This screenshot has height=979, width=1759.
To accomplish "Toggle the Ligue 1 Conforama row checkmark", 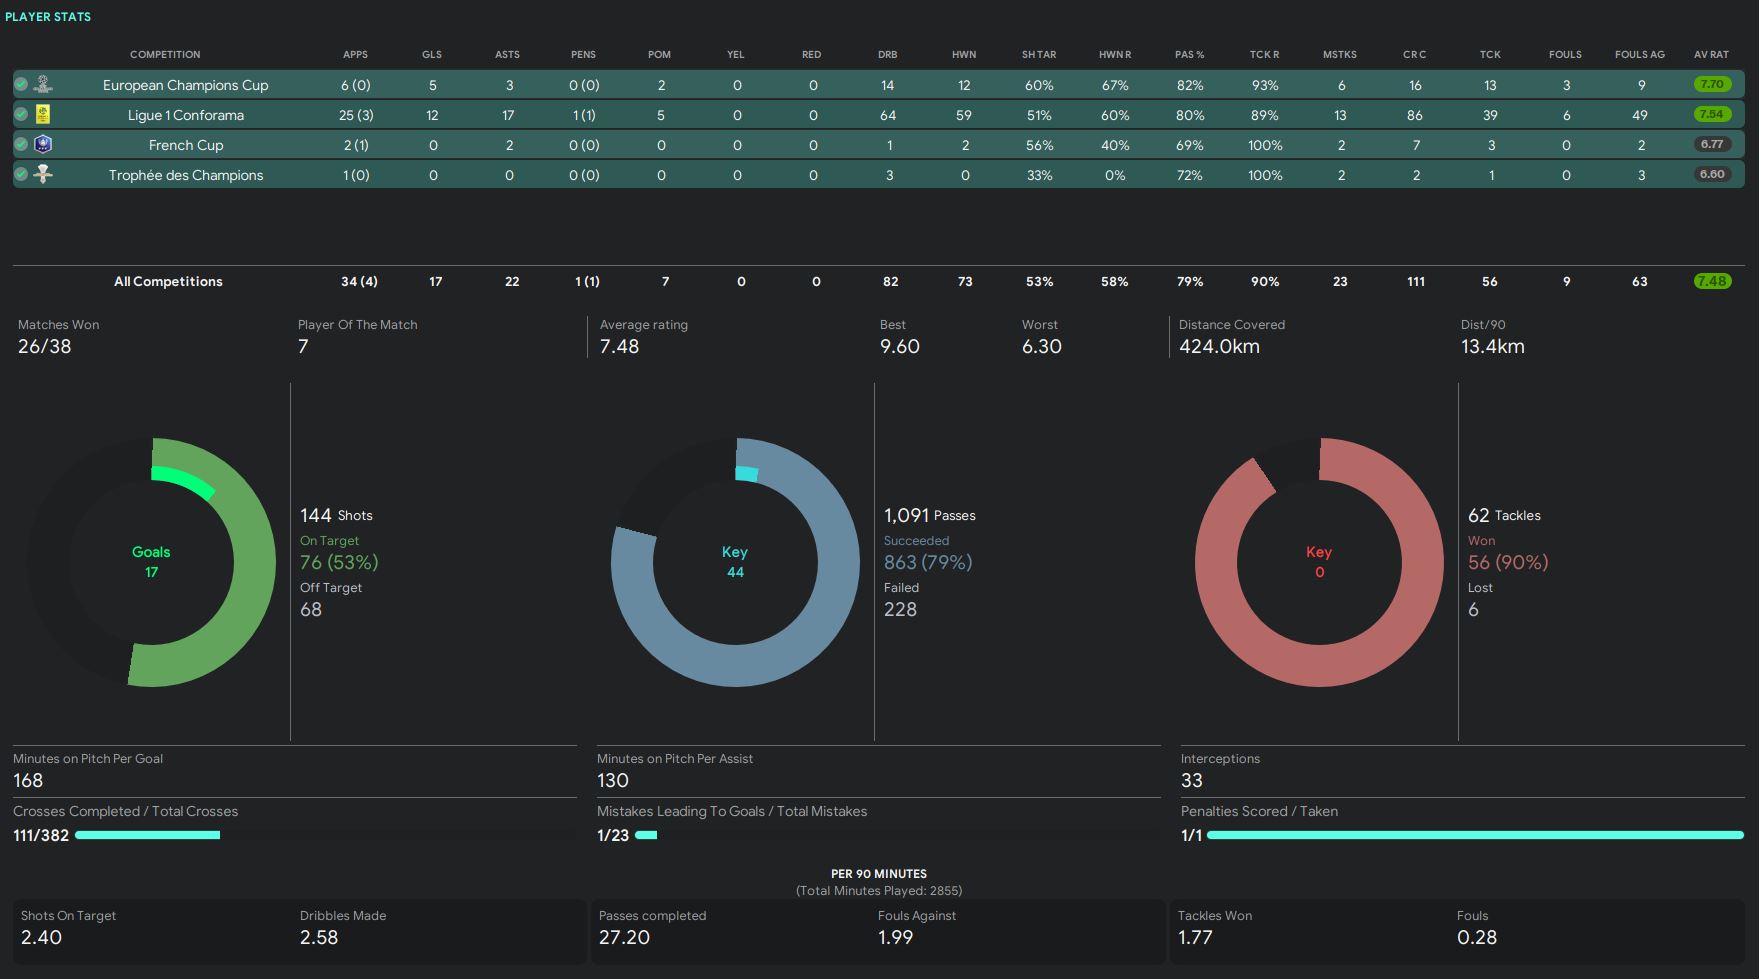I will [21, 115].
